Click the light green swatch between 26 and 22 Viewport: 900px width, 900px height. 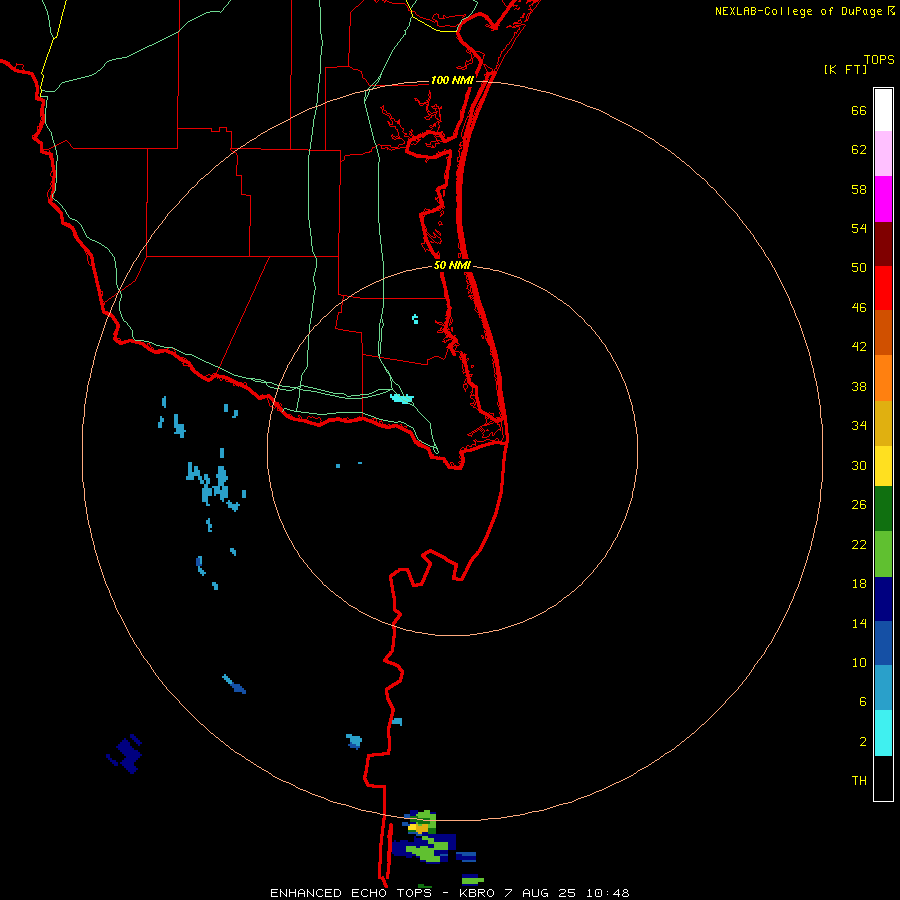(883, 554)
